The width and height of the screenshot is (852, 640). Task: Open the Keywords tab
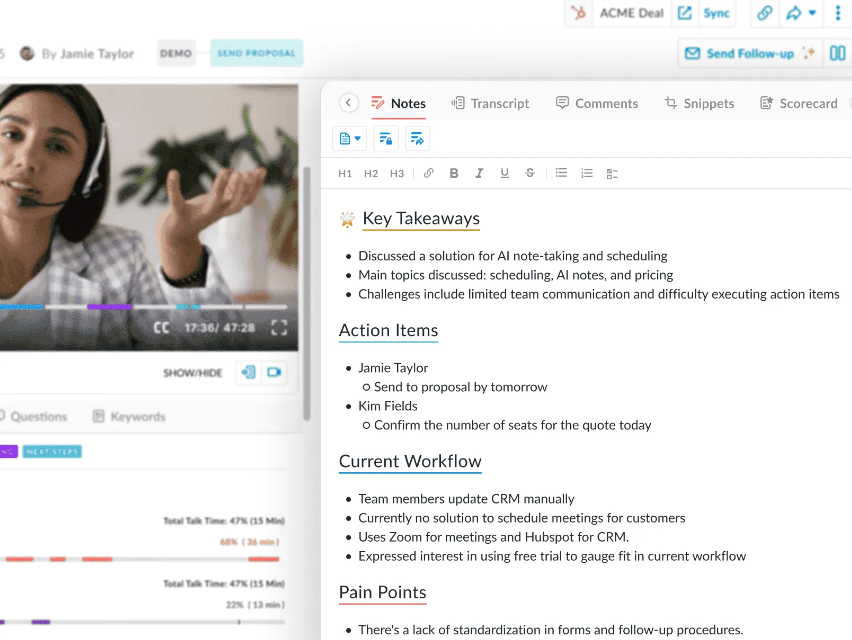(x=129, y=417)
